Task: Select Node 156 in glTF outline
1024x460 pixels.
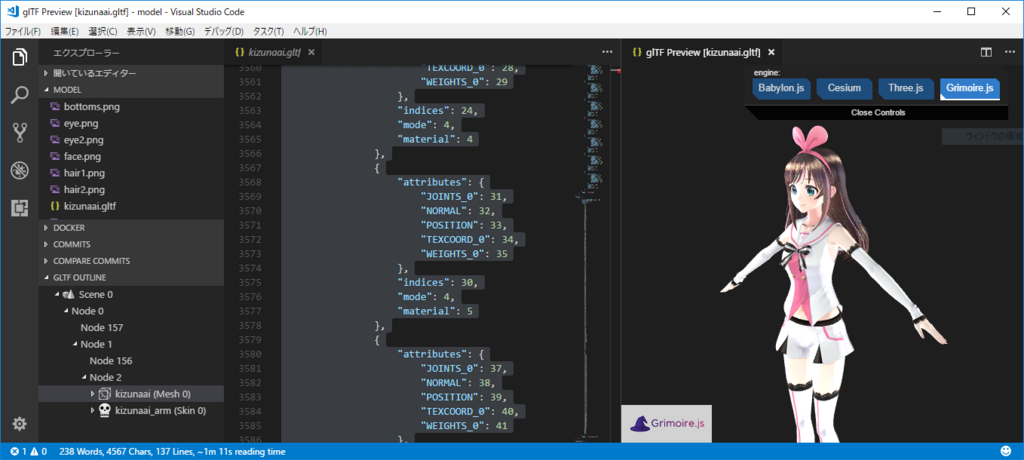Action: click(x=111, y=361)
